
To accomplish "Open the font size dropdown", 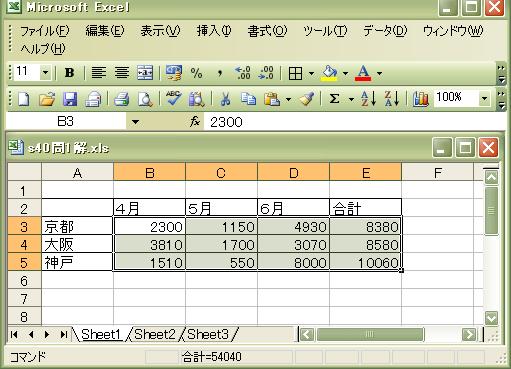I will point(45,72).
